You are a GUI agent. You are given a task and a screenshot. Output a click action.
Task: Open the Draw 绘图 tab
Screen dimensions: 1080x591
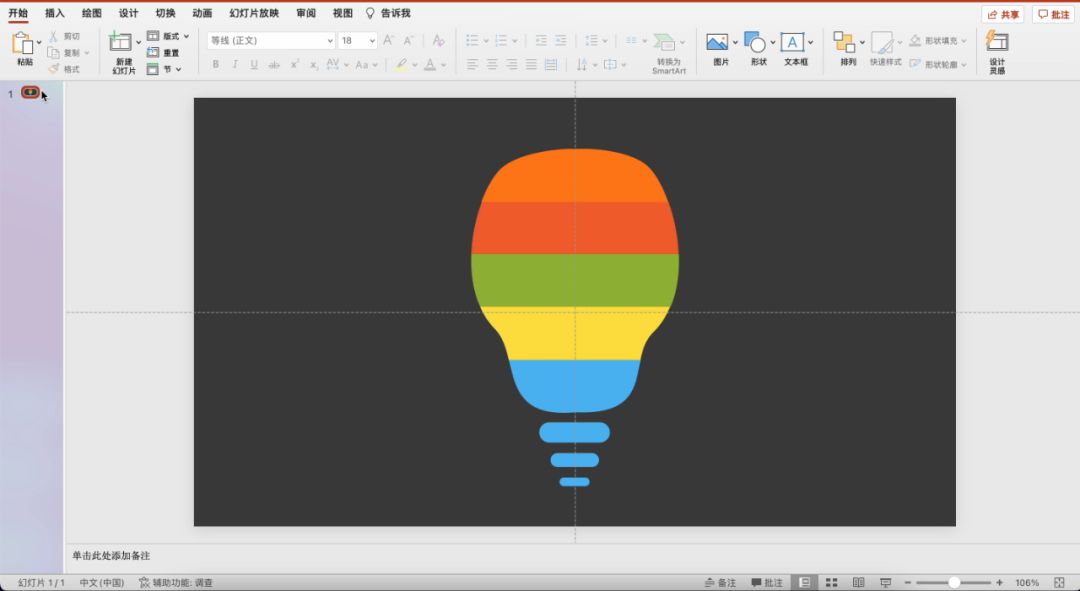coord(92,13)
